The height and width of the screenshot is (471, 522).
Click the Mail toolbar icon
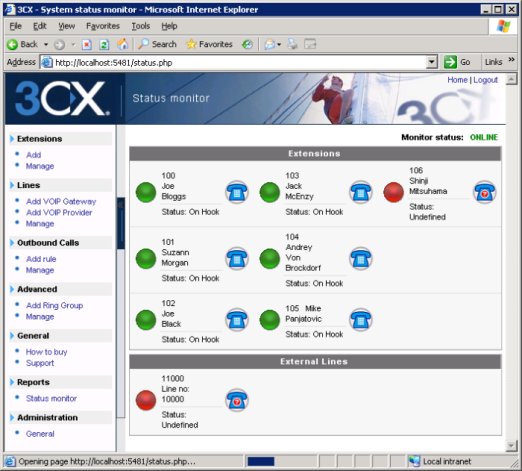[269, 44]
